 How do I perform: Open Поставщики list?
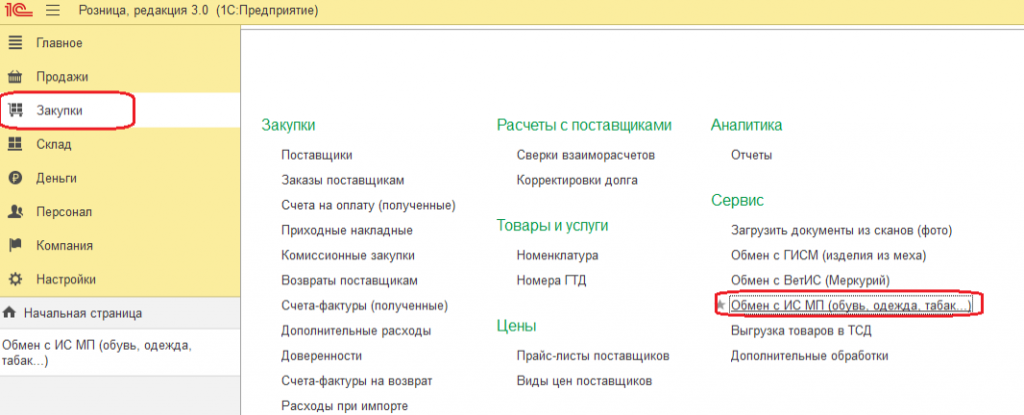tap(317, 155)
